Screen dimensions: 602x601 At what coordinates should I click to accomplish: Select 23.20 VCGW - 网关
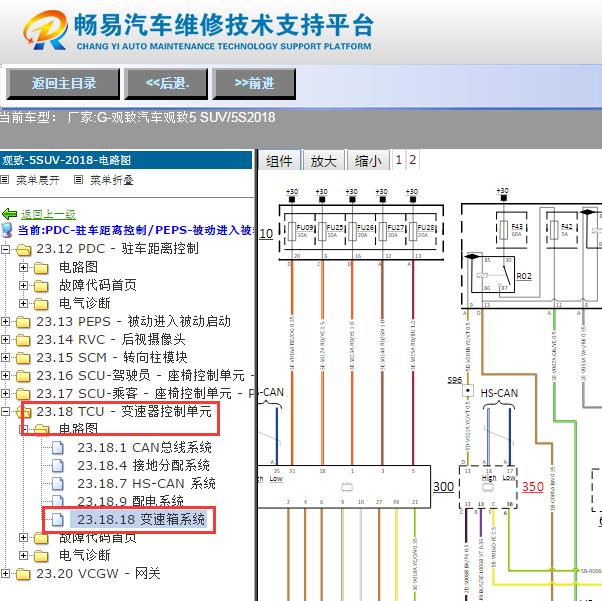tap(98, 573)
